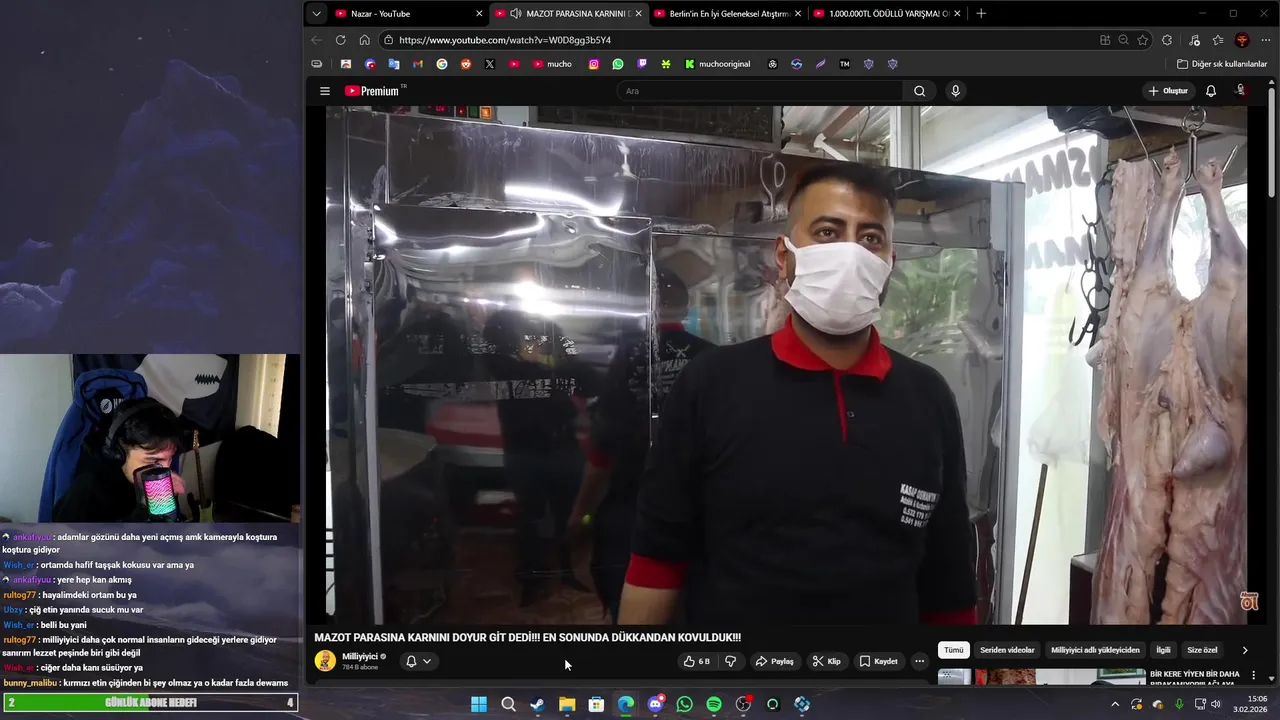The height and width of the screenshot is (720, 1280).
Task: Open a new browser tab
Action: pyautogui.click(x=981, y=13)
